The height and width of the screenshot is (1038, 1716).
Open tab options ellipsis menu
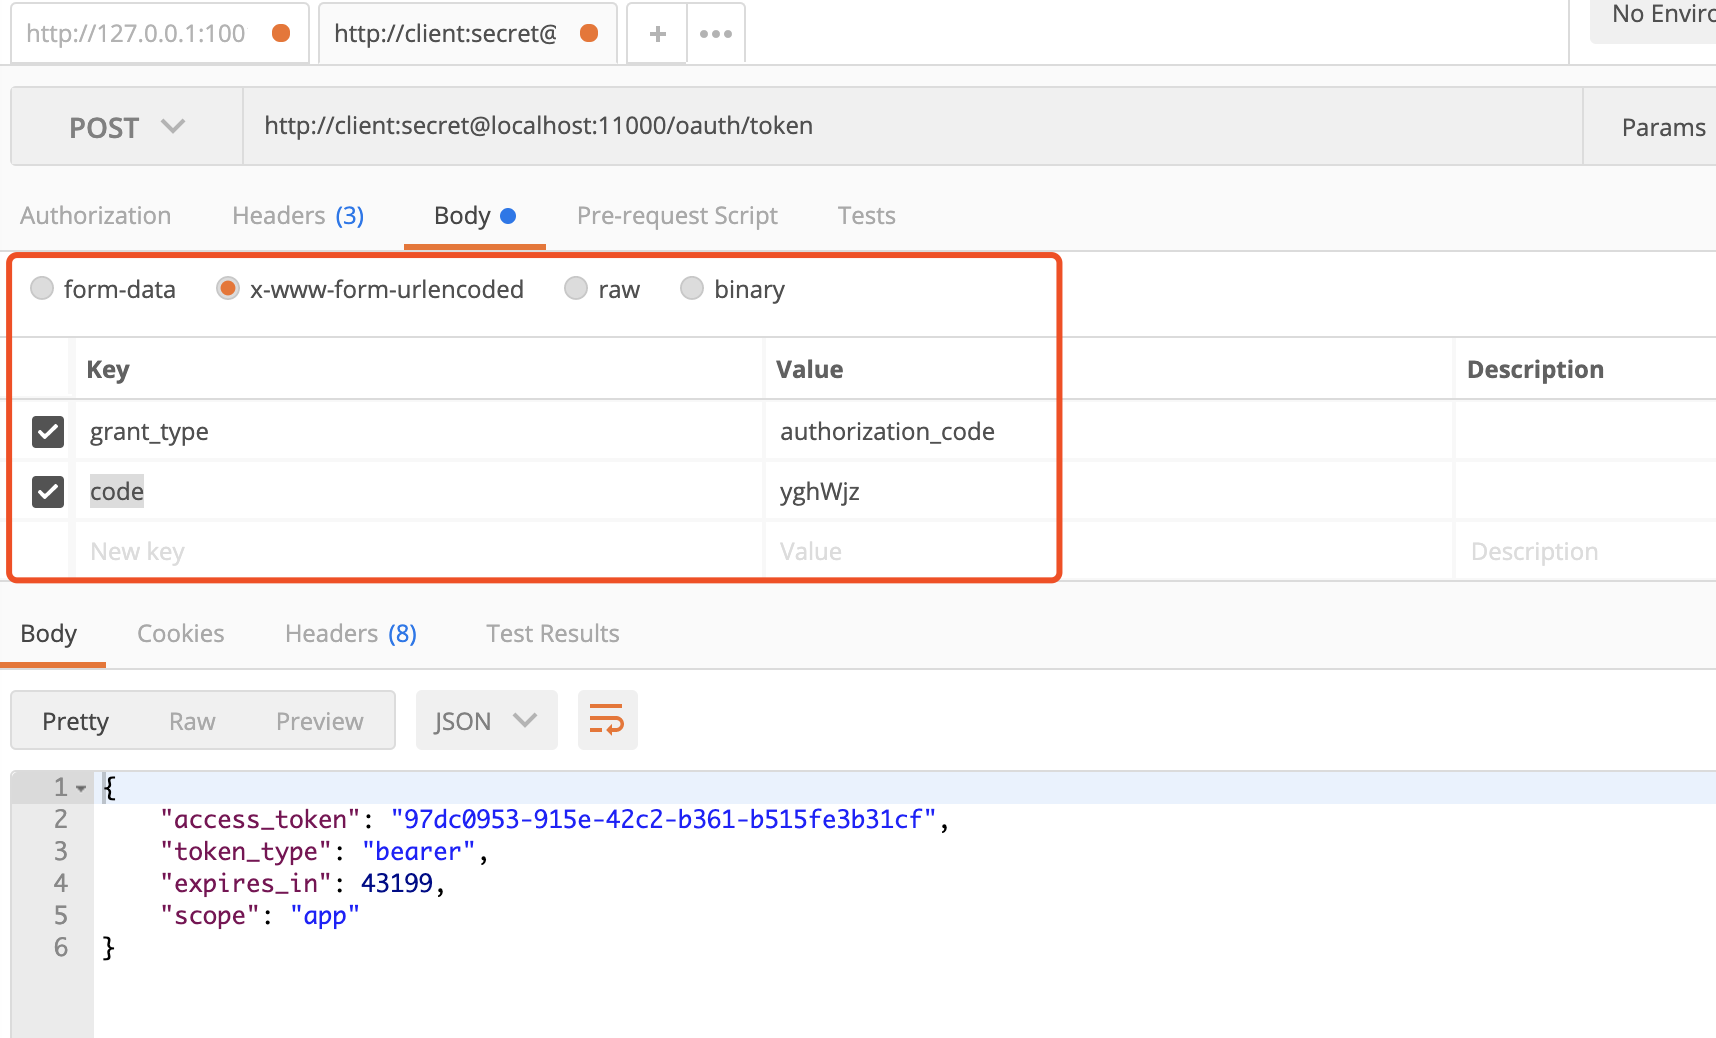pyautogui.click(x=716, y=34)
